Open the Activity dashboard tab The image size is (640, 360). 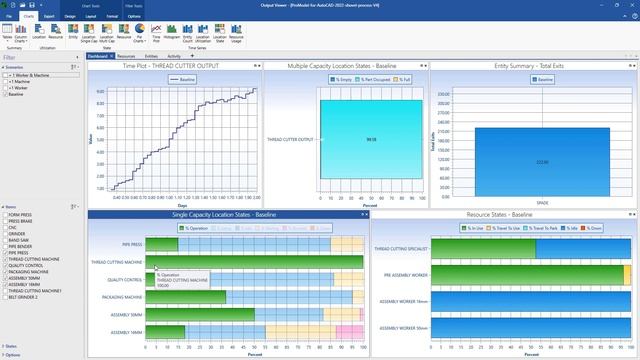click(174, 56)
